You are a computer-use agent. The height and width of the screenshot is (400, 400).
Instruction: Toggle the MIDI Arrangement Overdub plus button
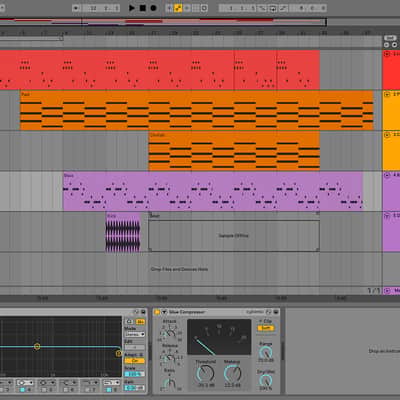[169, 8]
